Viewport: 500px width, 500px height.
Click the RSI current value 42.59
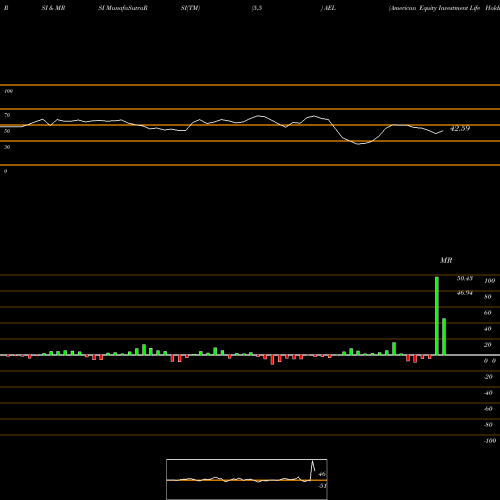coord(460,128)
